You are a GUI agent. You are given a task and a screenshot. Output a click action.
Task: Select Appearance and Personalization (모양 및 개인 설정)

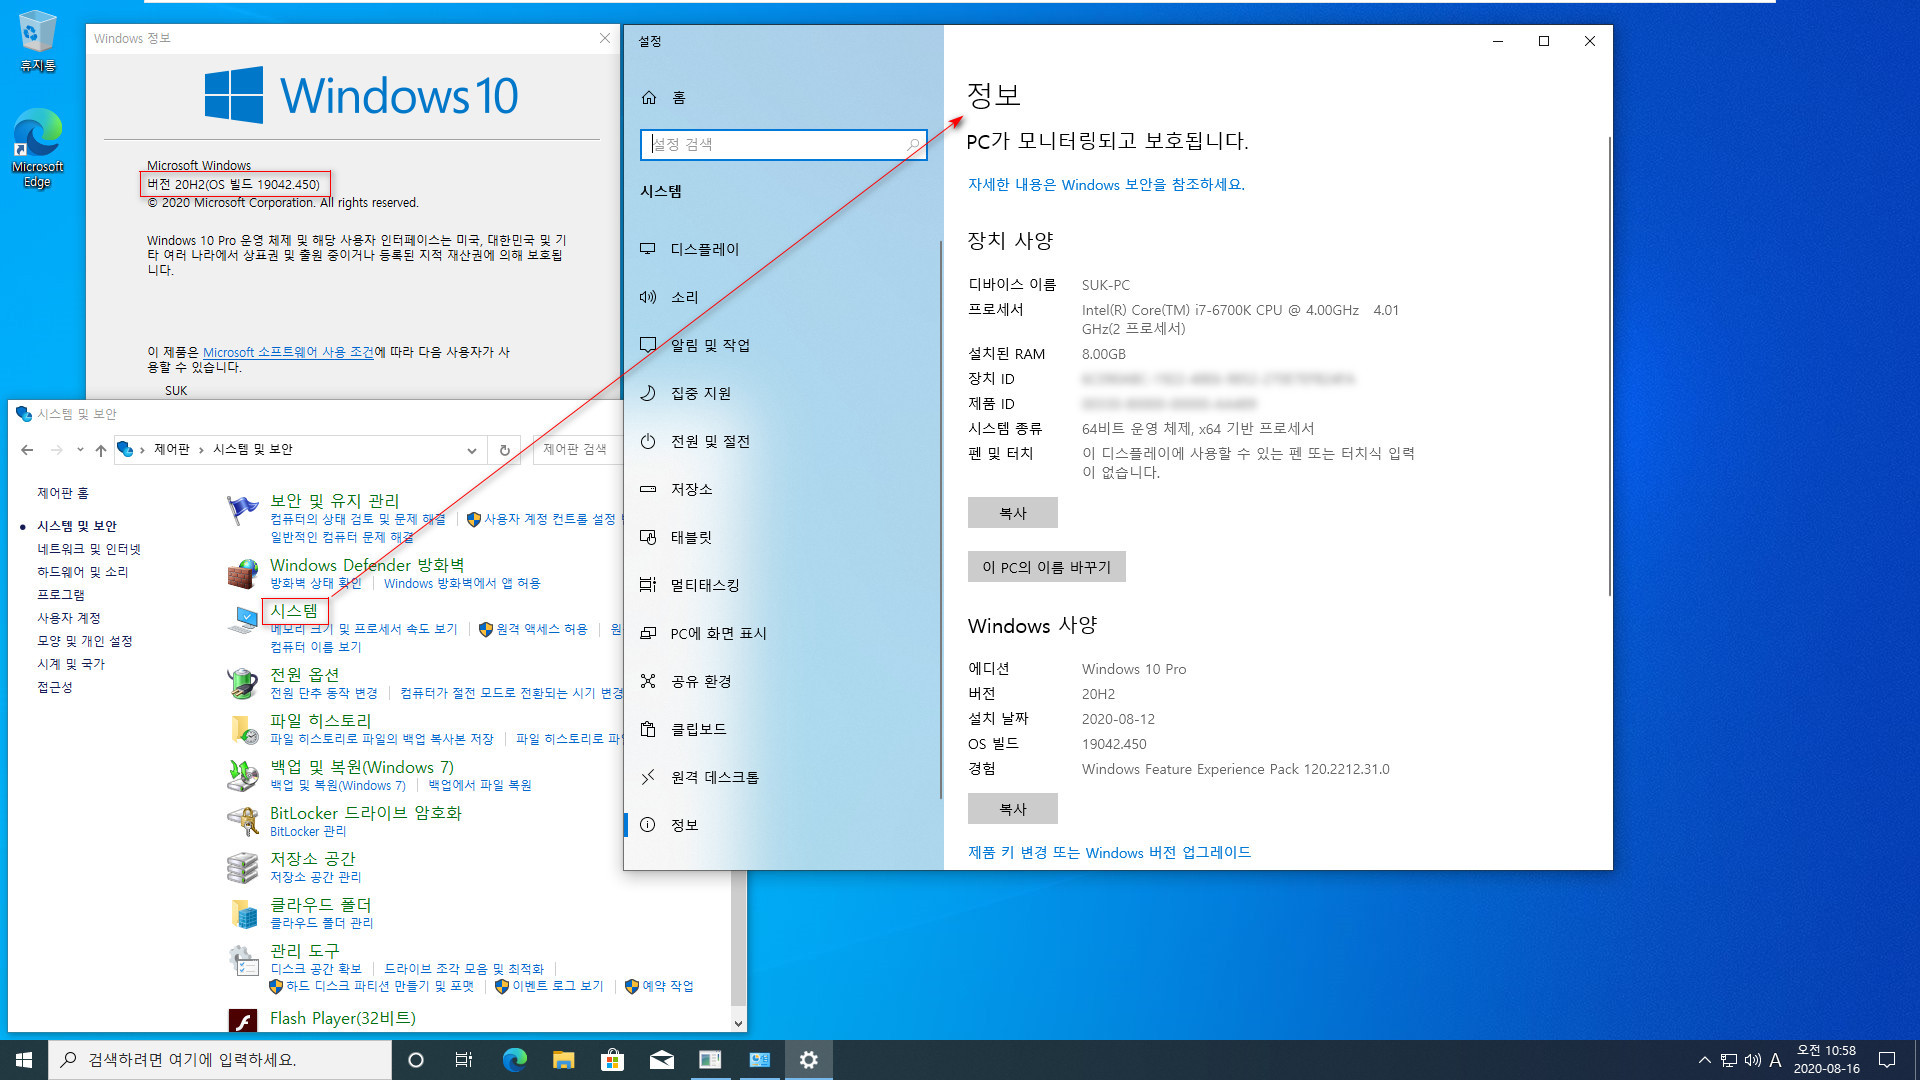[x=85, y=641]
